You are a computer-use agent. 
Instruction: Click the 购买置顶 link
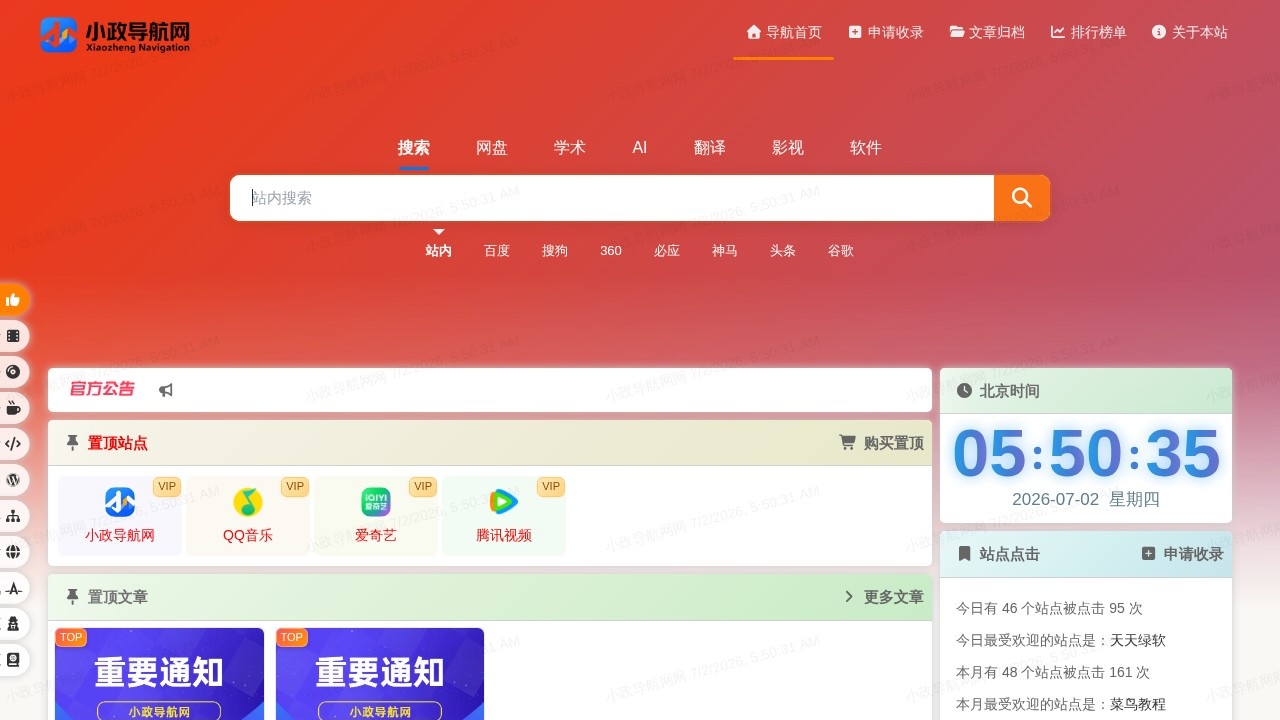point(894,443)
